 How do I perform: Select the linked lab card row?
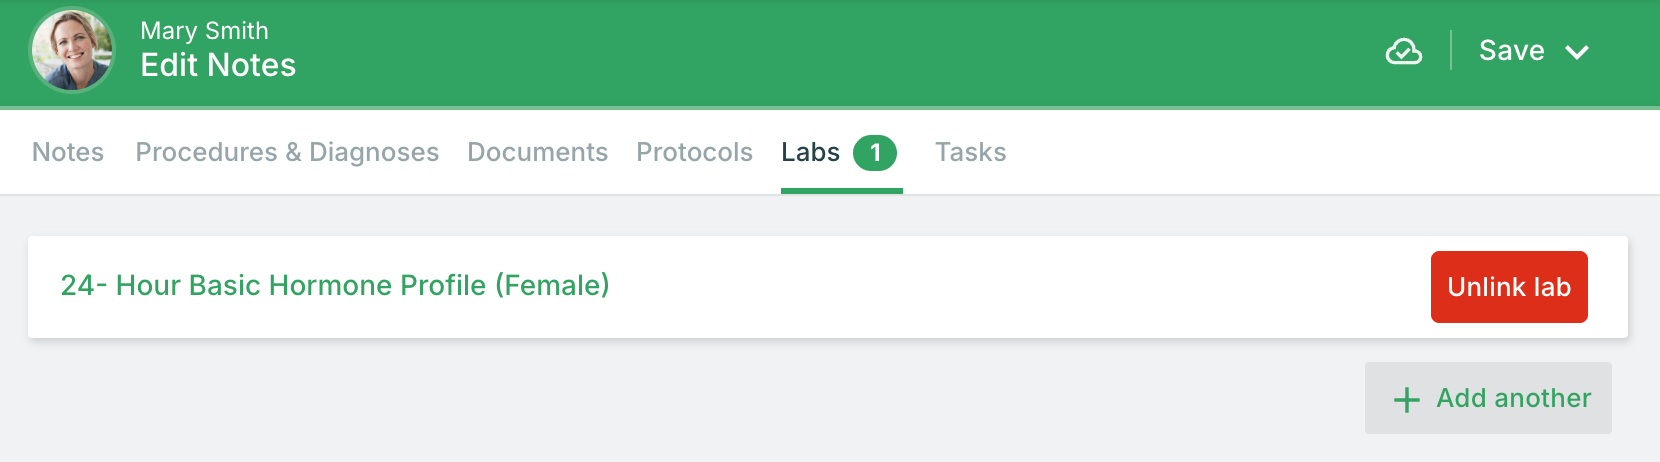coord(828,287)
